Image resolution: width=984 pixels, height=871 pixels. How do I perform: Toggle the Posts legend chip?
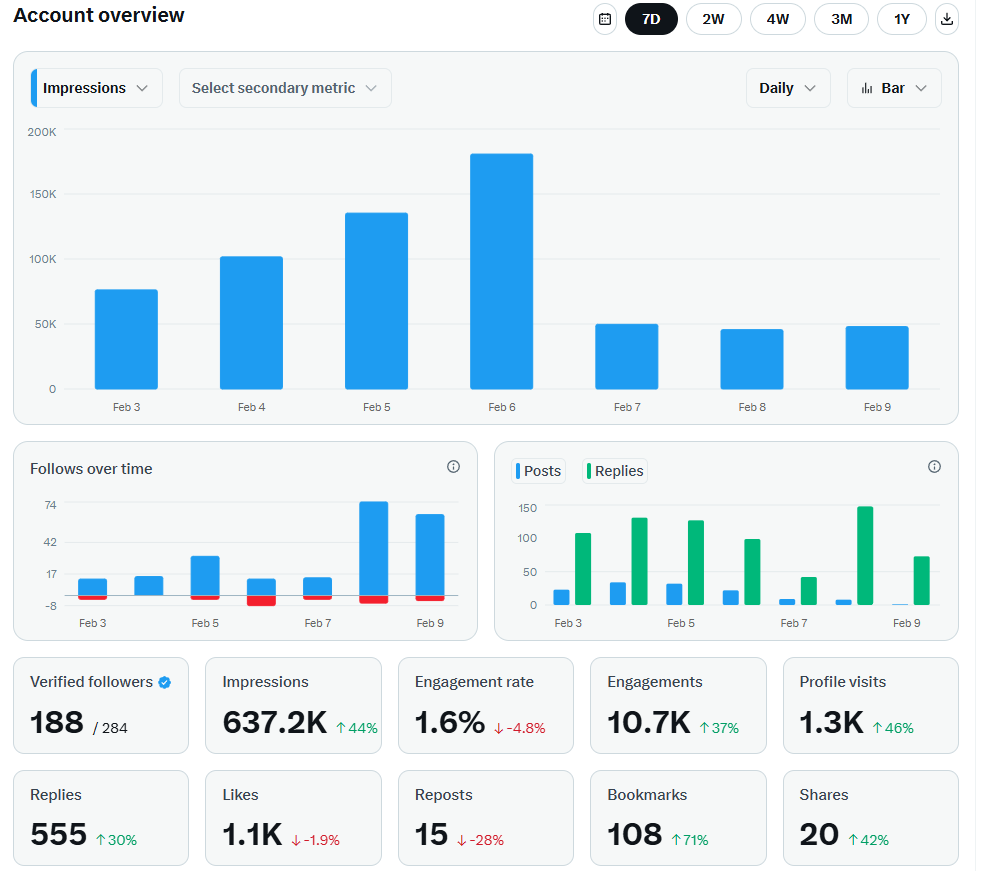click(538, 470)
